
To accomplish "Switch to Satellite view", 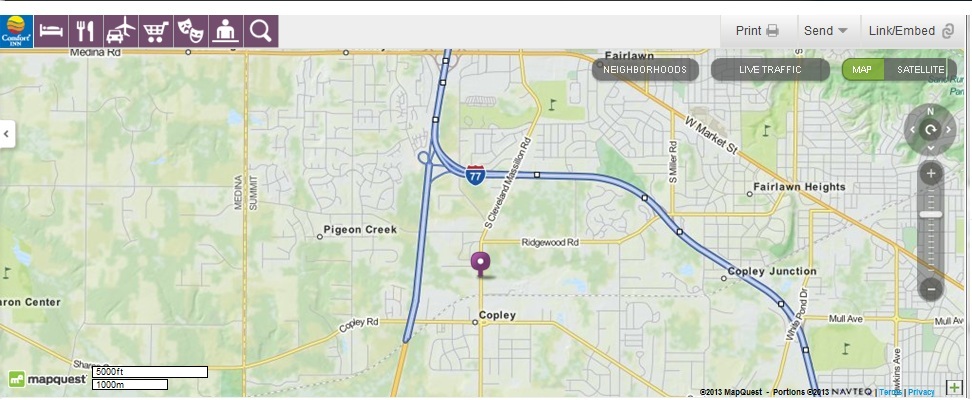I will point(921,69).
